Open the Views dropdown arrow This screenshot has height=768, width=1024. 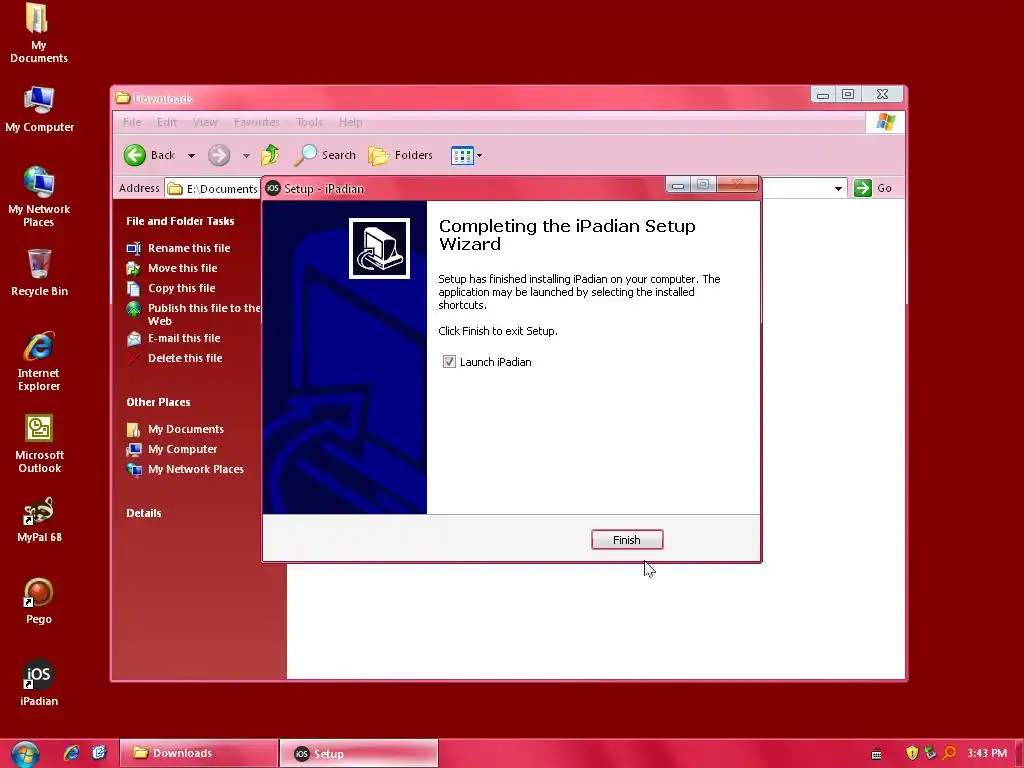479,155
